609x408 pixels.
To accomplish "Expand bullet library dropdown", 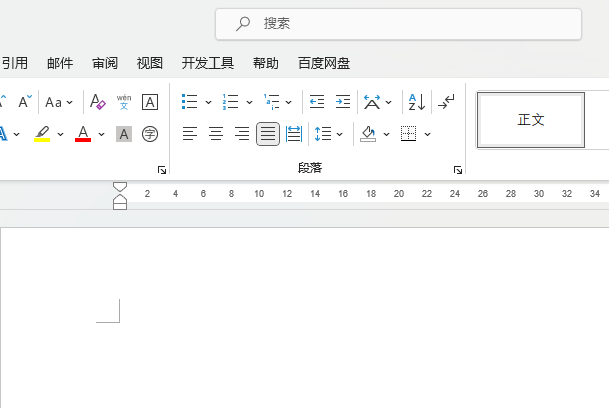I will pyautogui.click(x=209, y=102).
